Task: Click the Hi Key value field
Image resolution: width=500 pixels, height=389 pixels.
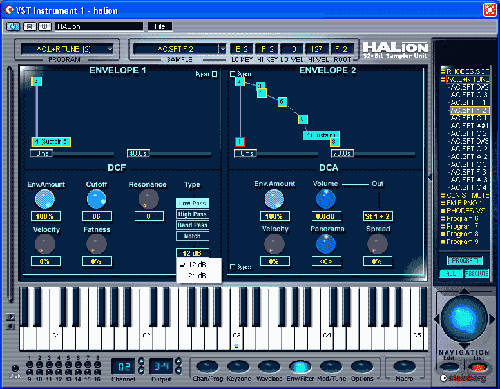Action: coord(267,49)
